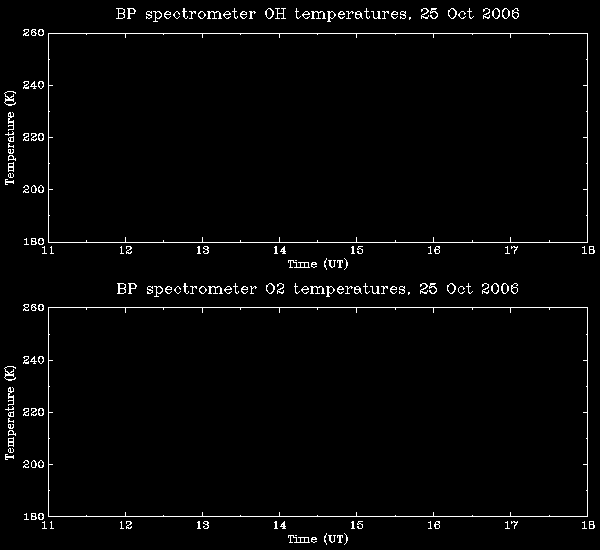Screen dimensions: 600x550
Task: Pick hour 12 on OH plot time axis
Action: click(126, 250)
